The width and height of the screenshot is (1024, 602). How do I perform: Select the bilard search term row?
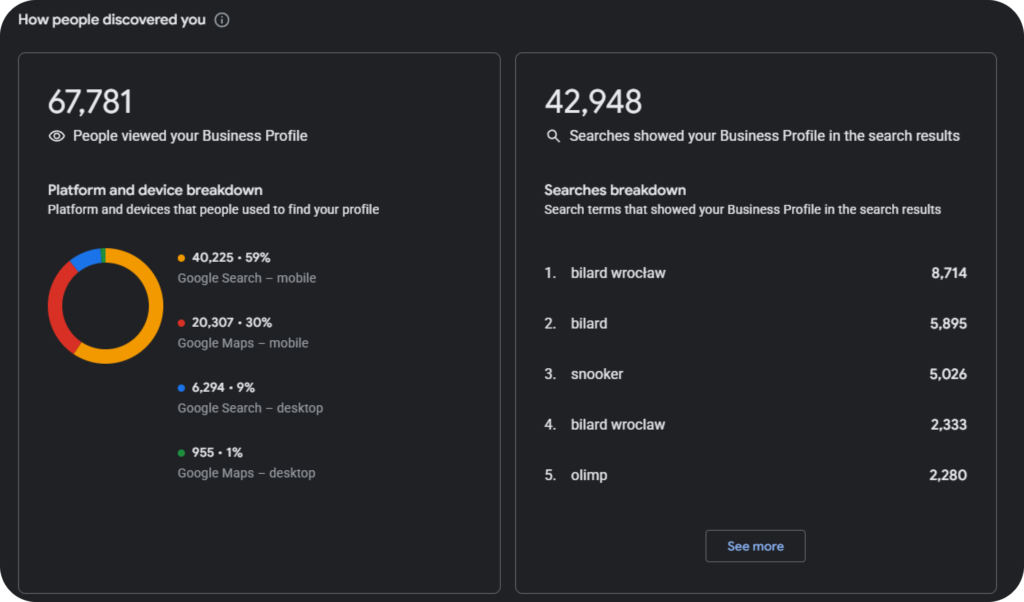point(756,323)
